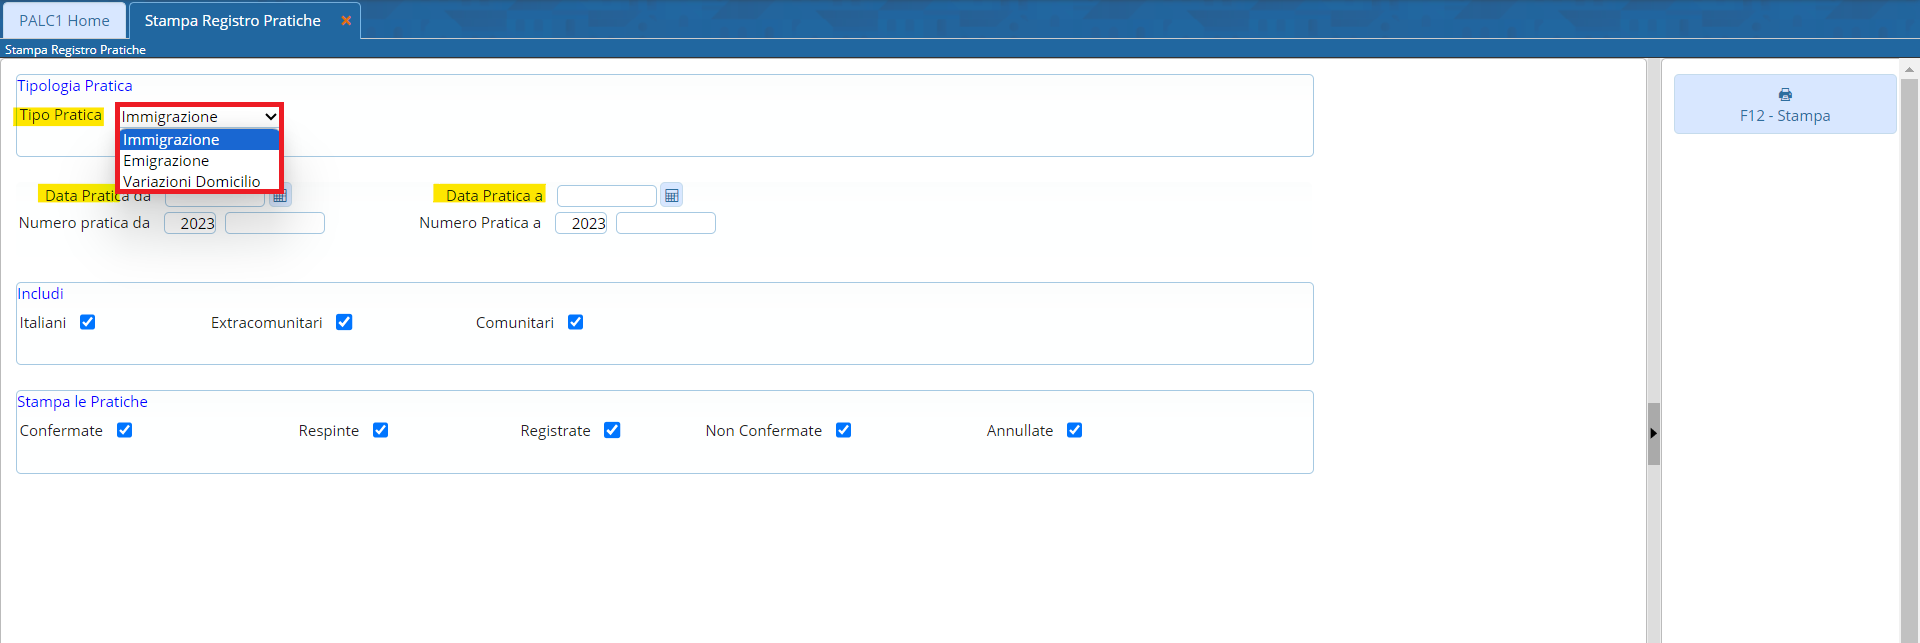Uncheck Confermate under Stampa le Pratiche

[124, 430]
